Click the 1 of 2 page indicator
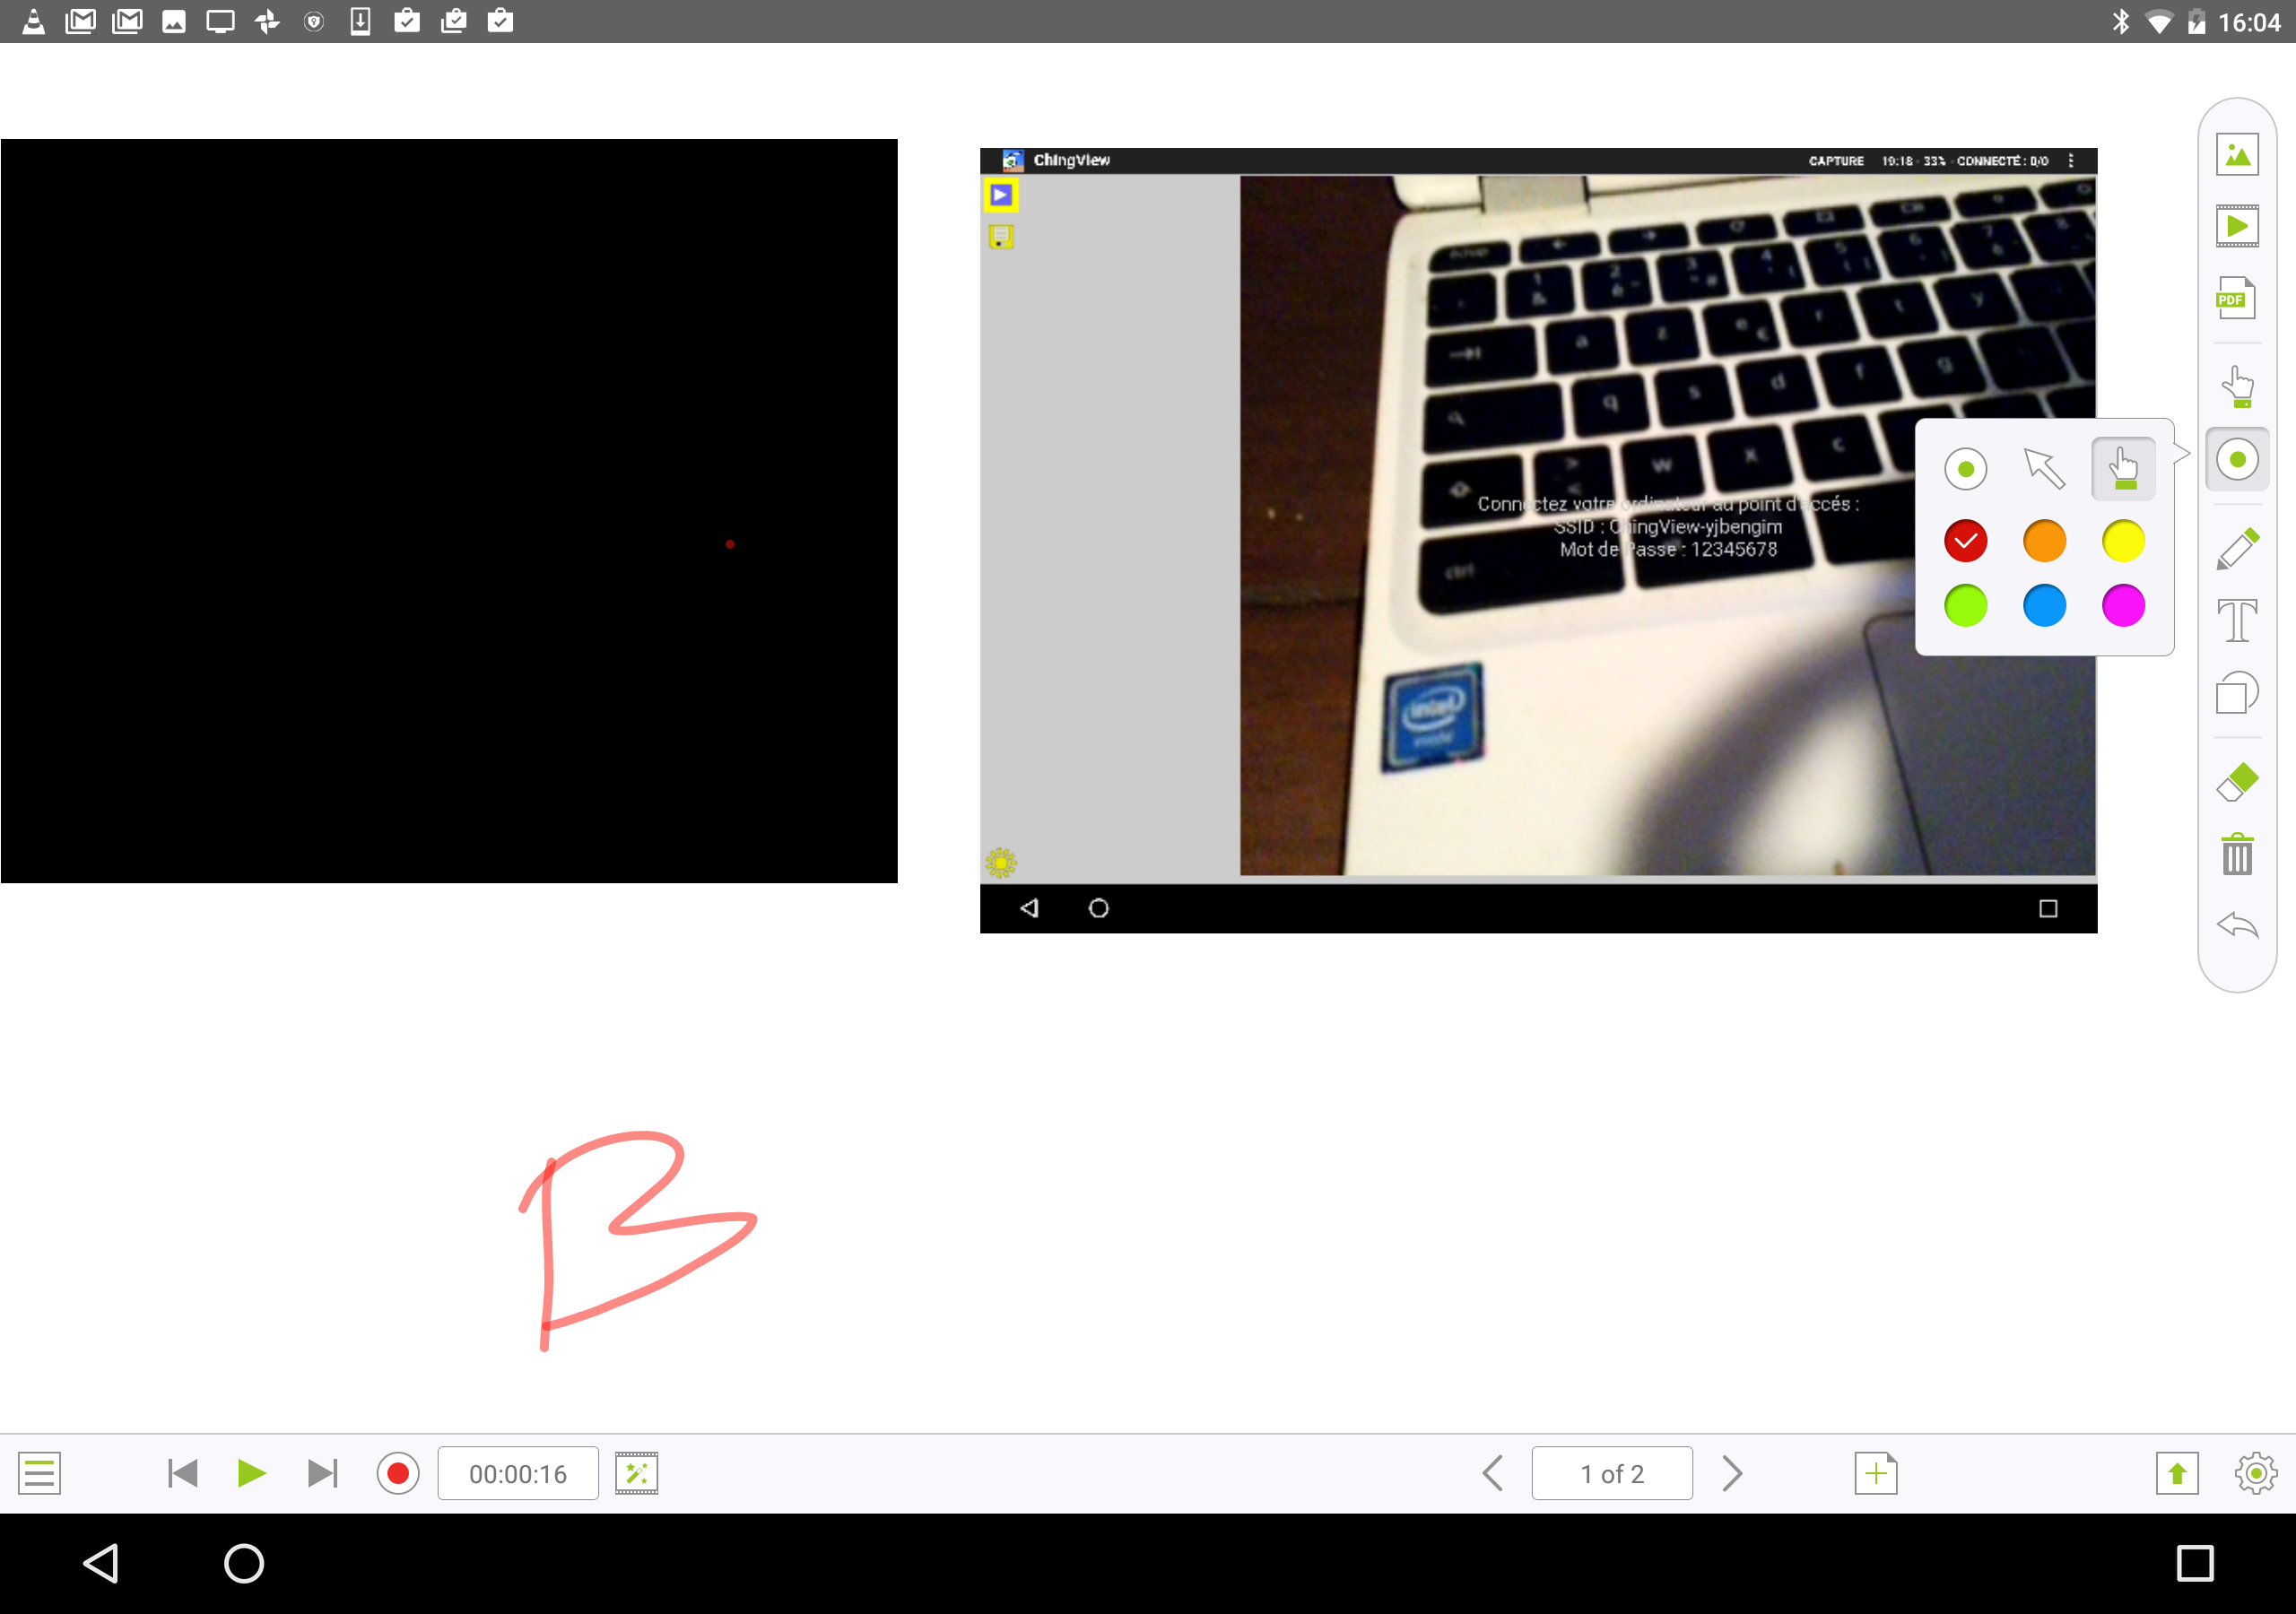 click(x=1612, y=1473)
